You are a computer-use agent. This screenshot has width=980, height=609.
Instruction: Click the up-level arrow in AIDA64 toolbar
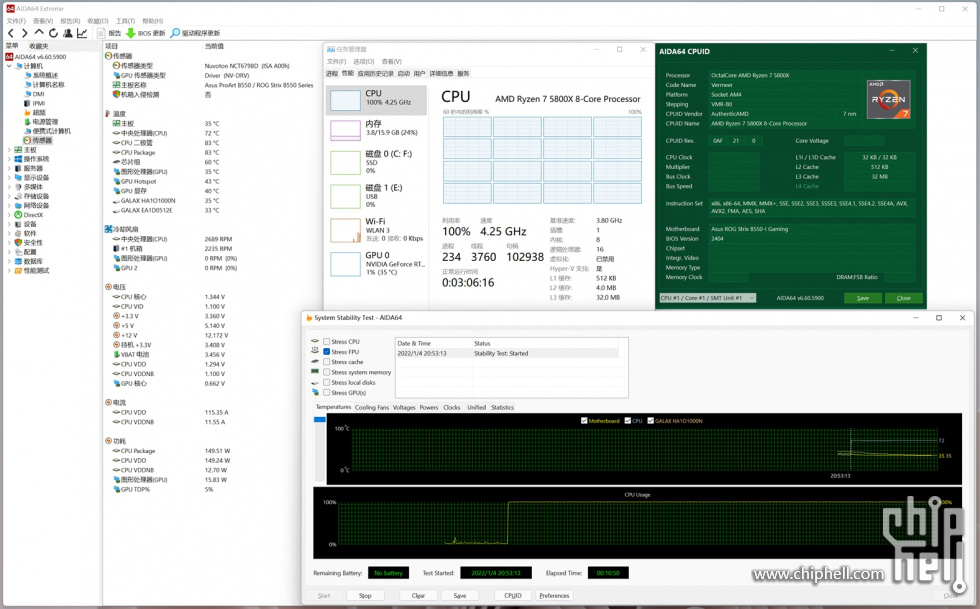tap(39, 33)
